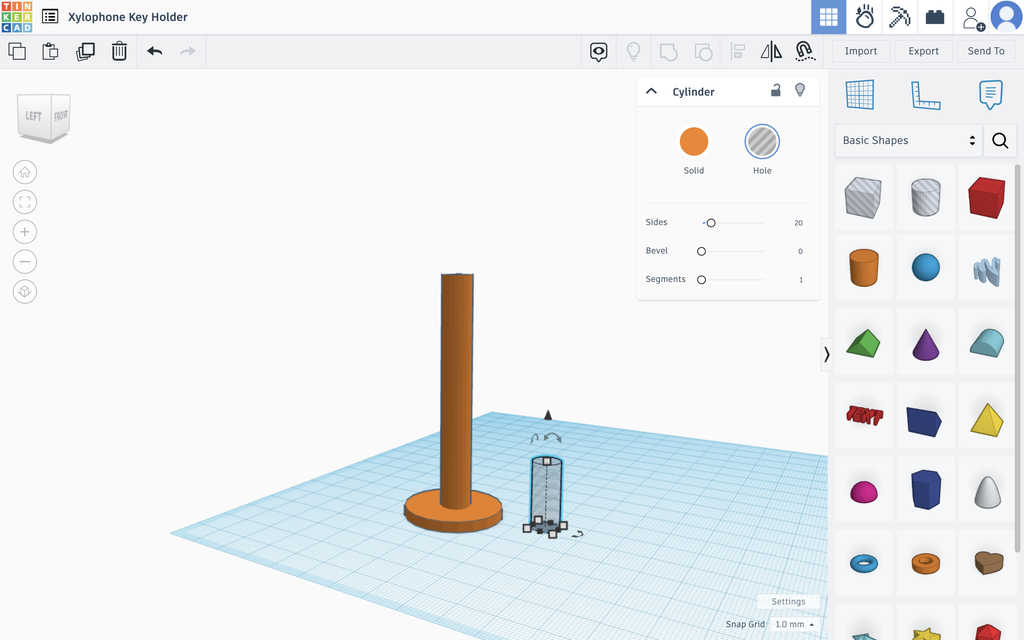Select the tall orange cylinder in viewport

click(456, 391)
